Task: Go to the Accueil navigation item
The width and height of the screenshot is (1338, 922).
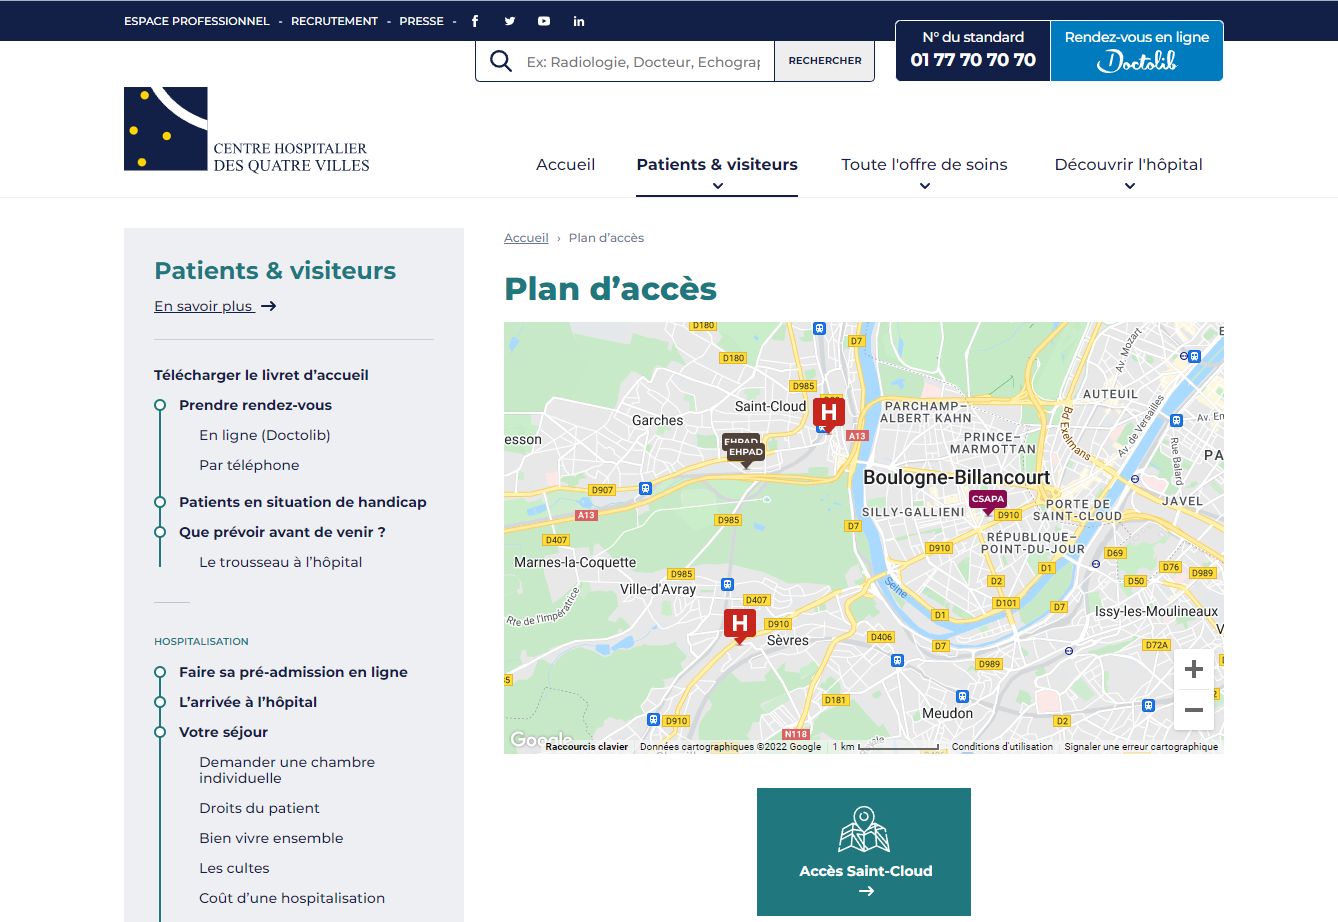Action: (x=565, y=165)
